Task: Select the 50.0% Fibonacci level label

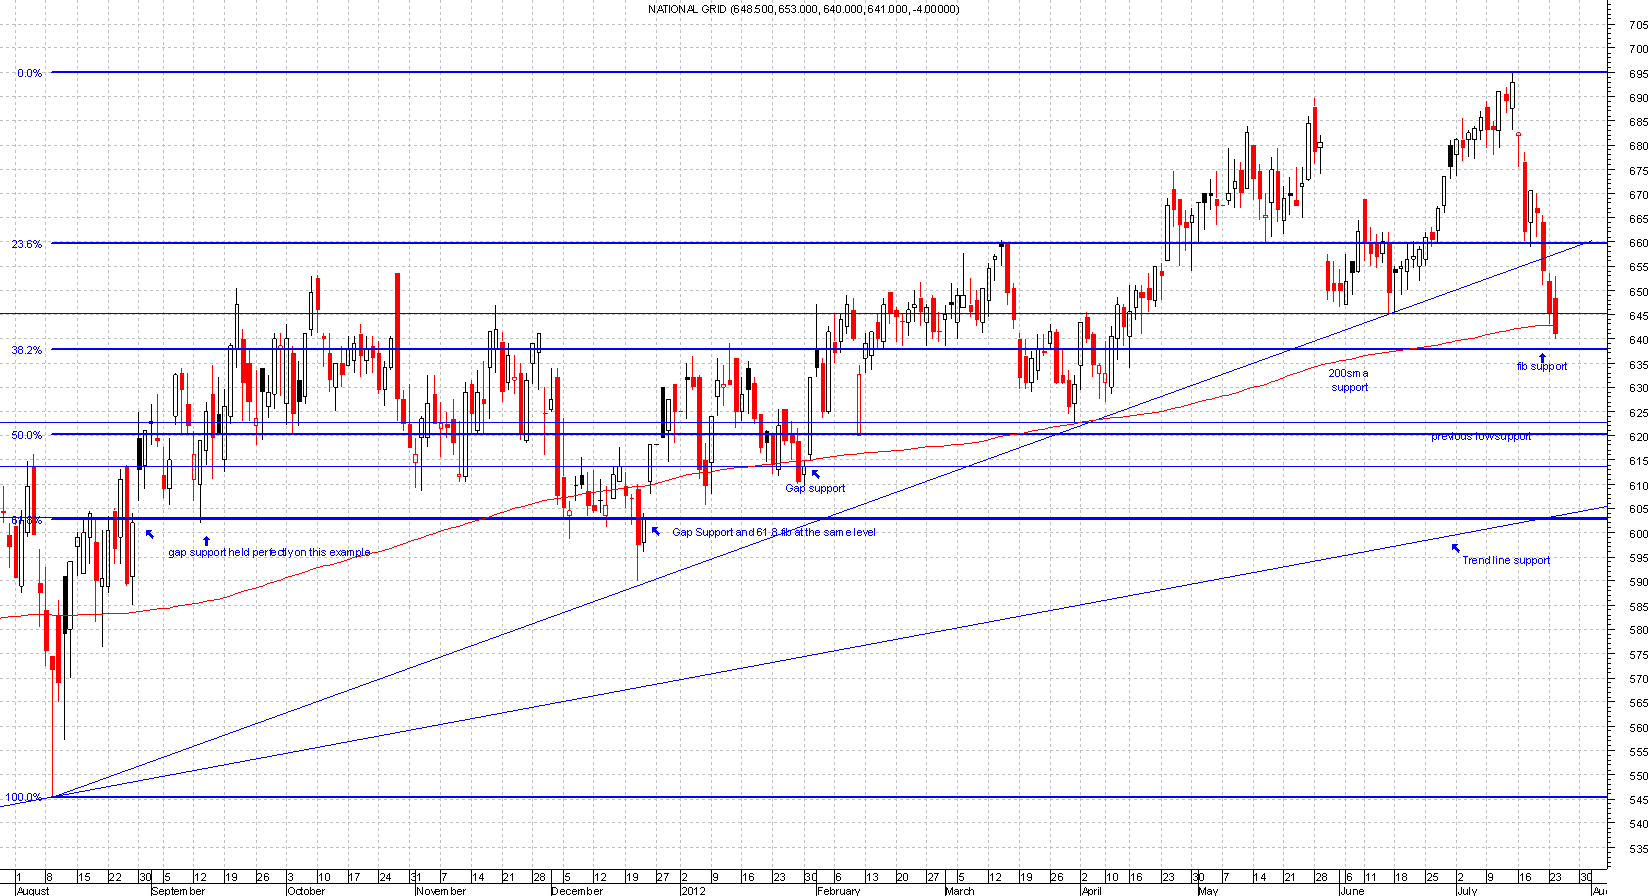Action: 27,435
